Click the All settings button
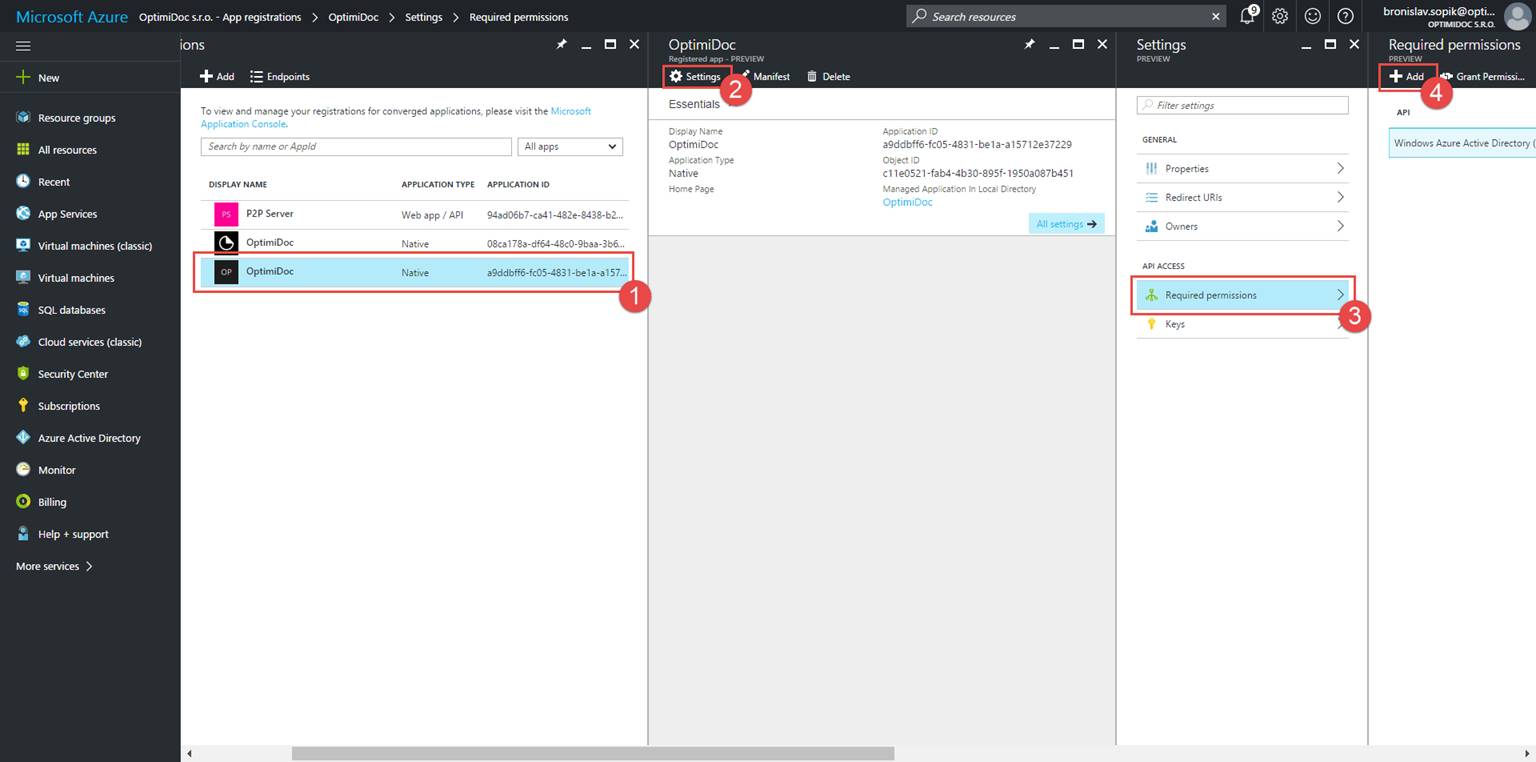Image resolution: width=1536 pixels, height=762 pixels. (1066, 224)
